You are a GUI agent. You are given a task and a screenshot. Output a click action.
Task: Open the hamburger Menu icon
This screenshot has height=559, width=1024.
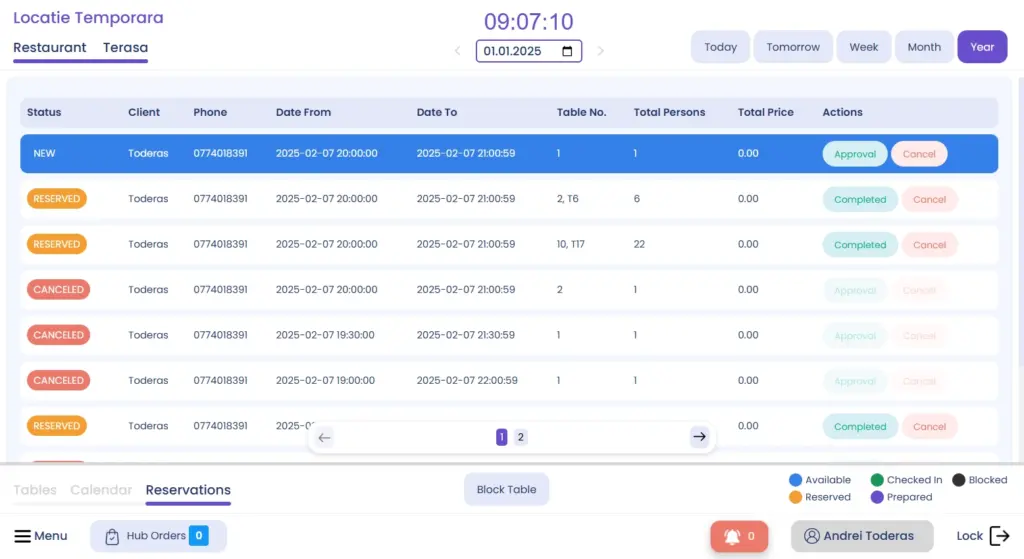point(22,536)
